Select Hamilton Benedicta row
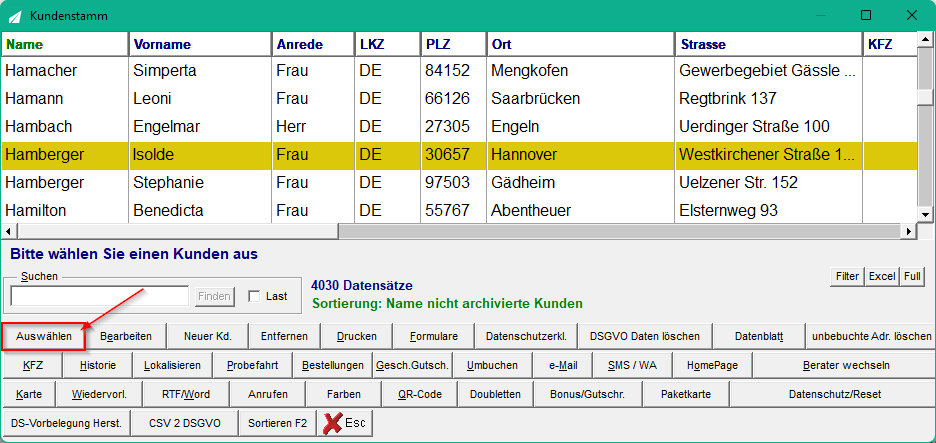The image size is (936, 443). pyautogui.click(x=459, y=210)
